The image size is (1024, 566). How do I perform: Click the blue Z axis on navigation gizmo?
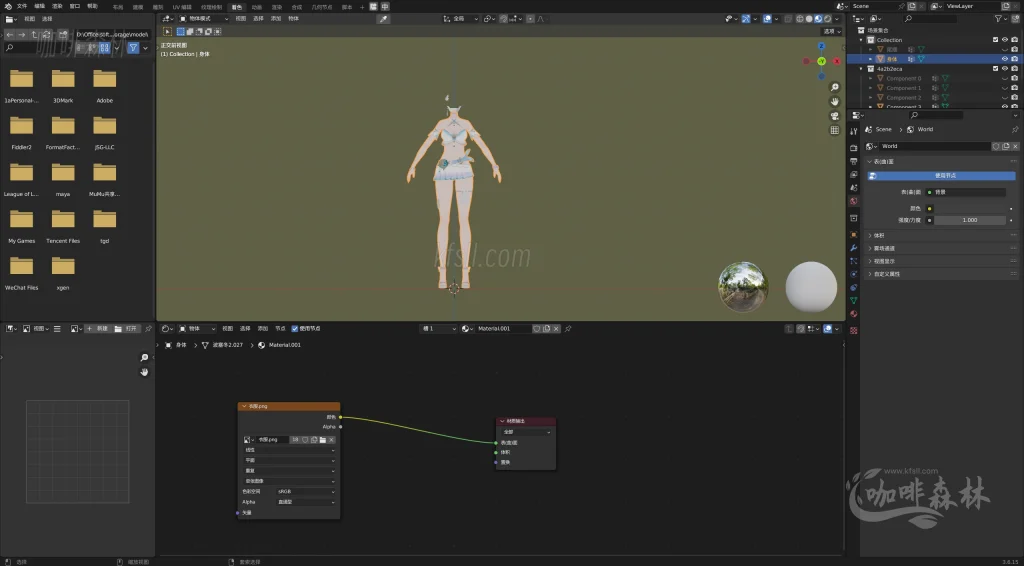coord(822,46)
